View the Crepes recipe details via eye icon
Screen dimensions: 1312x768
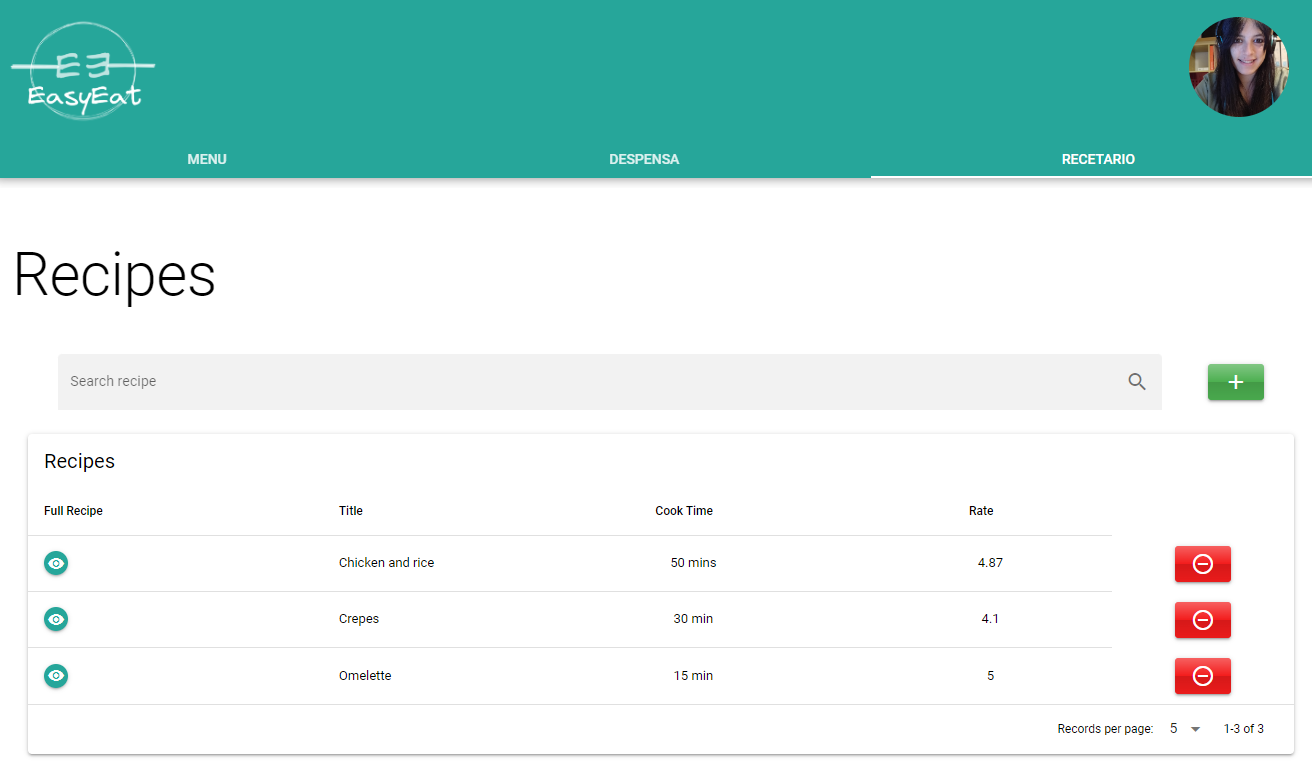56,619
